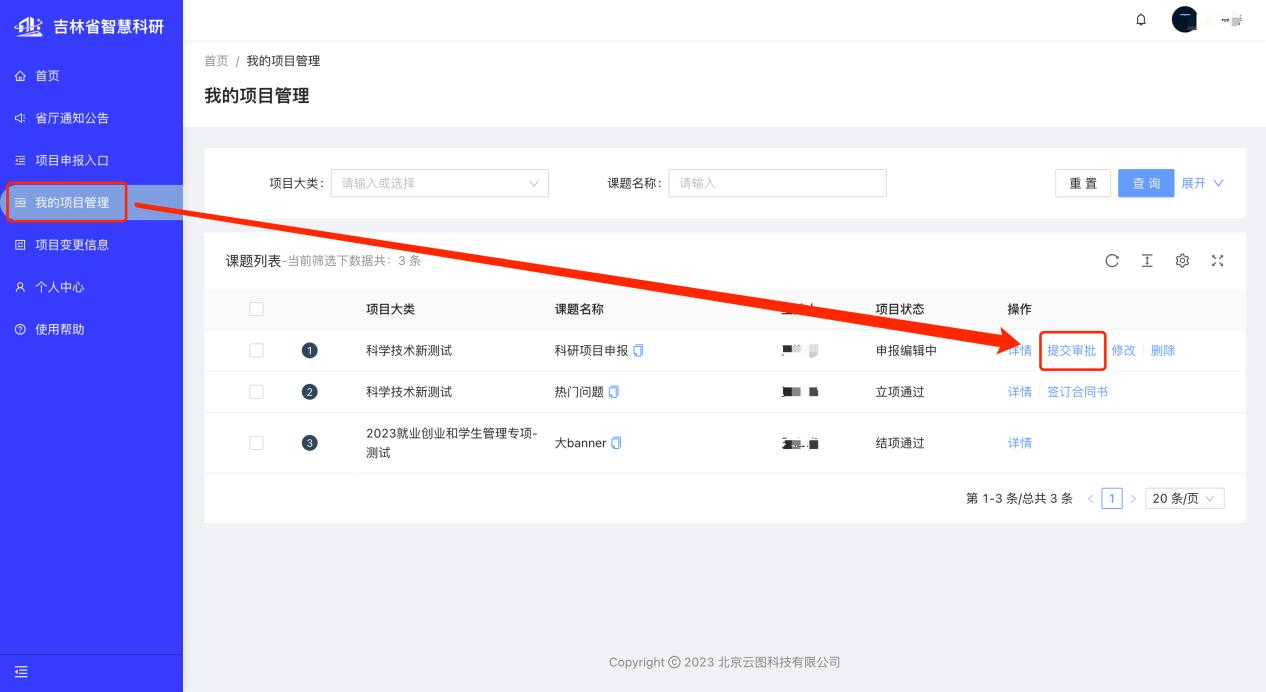
Task: Copy the 科研项目申报 project name icon
Action: (x=638, y=350)
